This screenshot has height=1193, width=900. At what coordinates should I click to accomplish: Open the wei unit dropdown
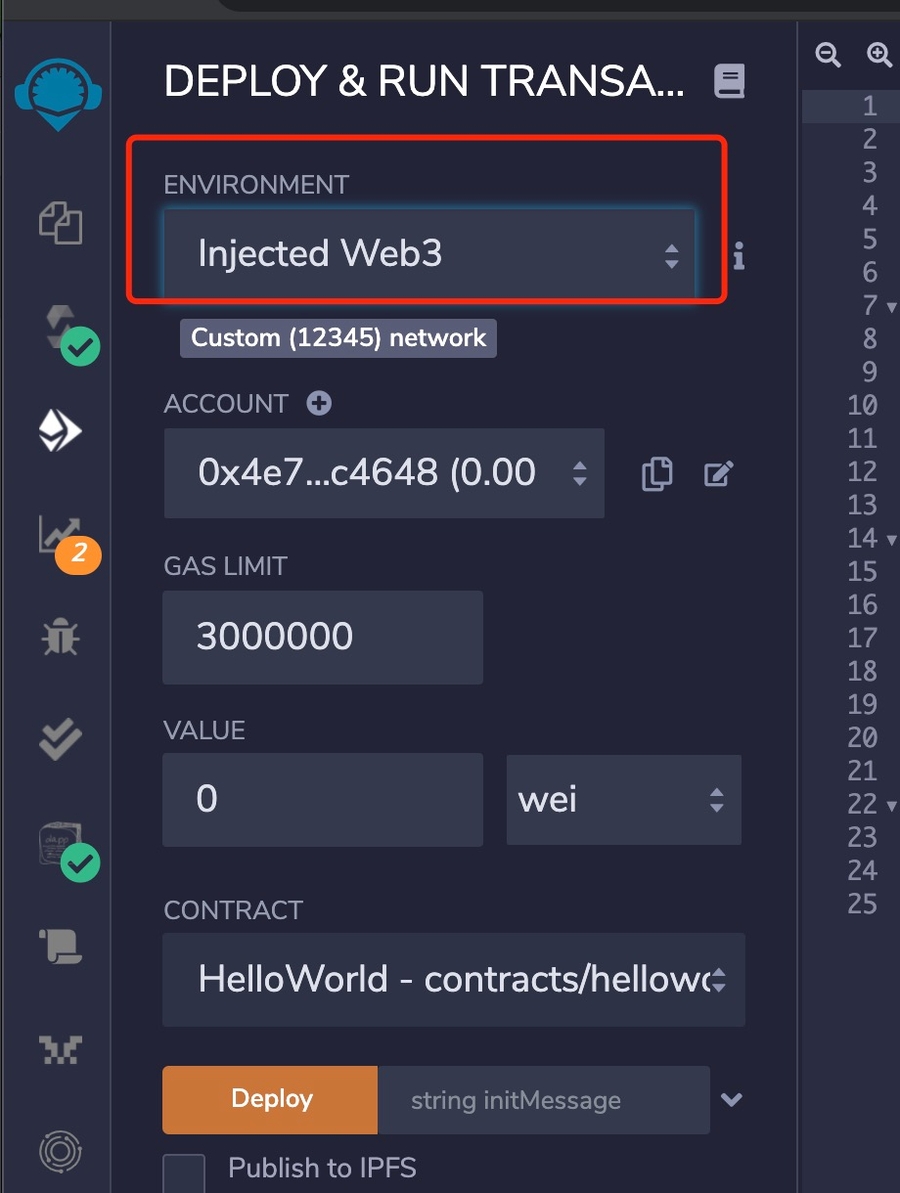pyautogui.click(x=623, y=799)
